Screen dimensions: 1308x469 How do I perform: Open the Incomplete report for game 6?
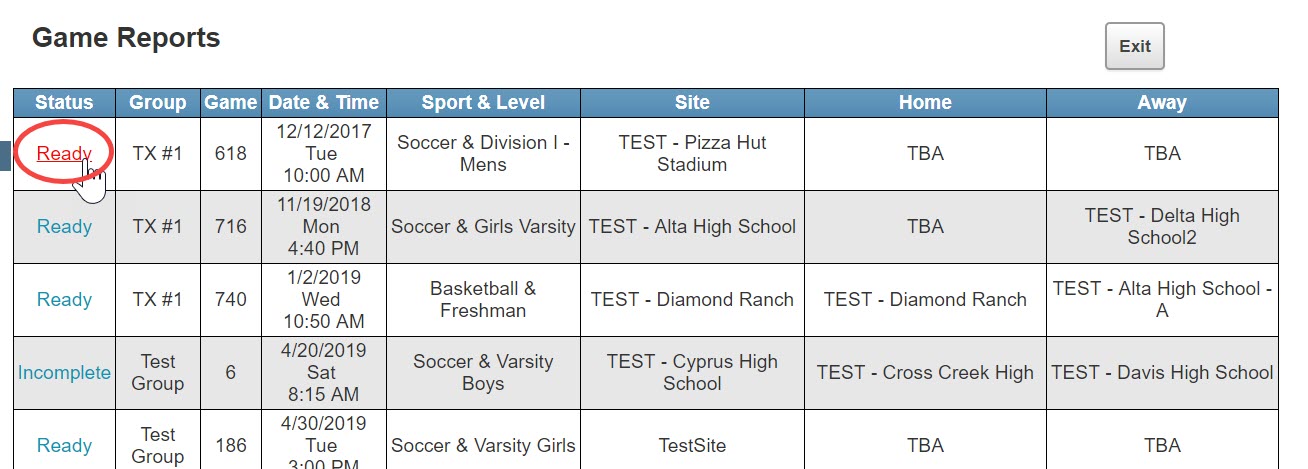point(64,373)
